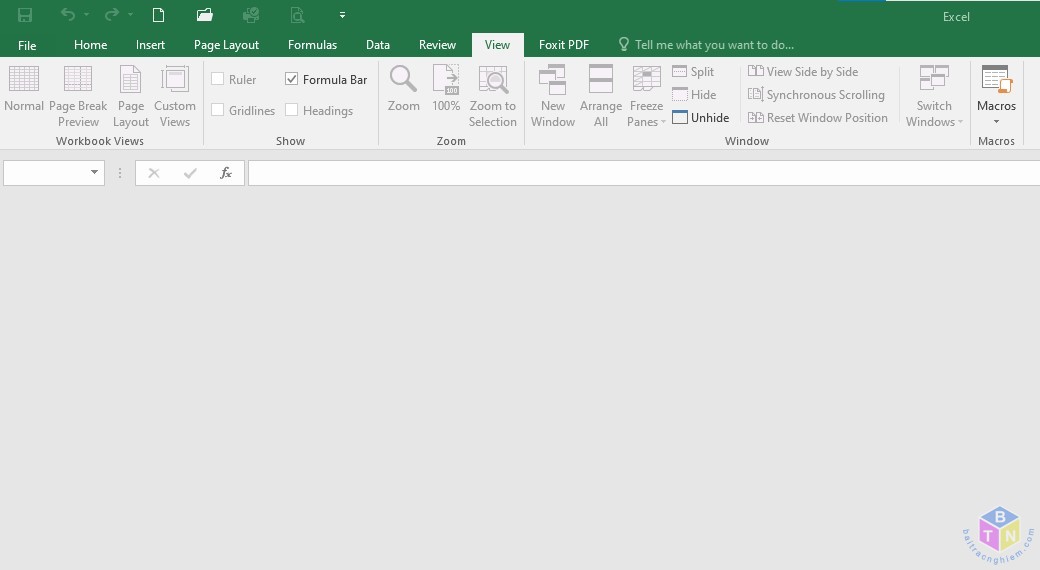
Task: Select the View tab
Action: (x=497, y=45)
